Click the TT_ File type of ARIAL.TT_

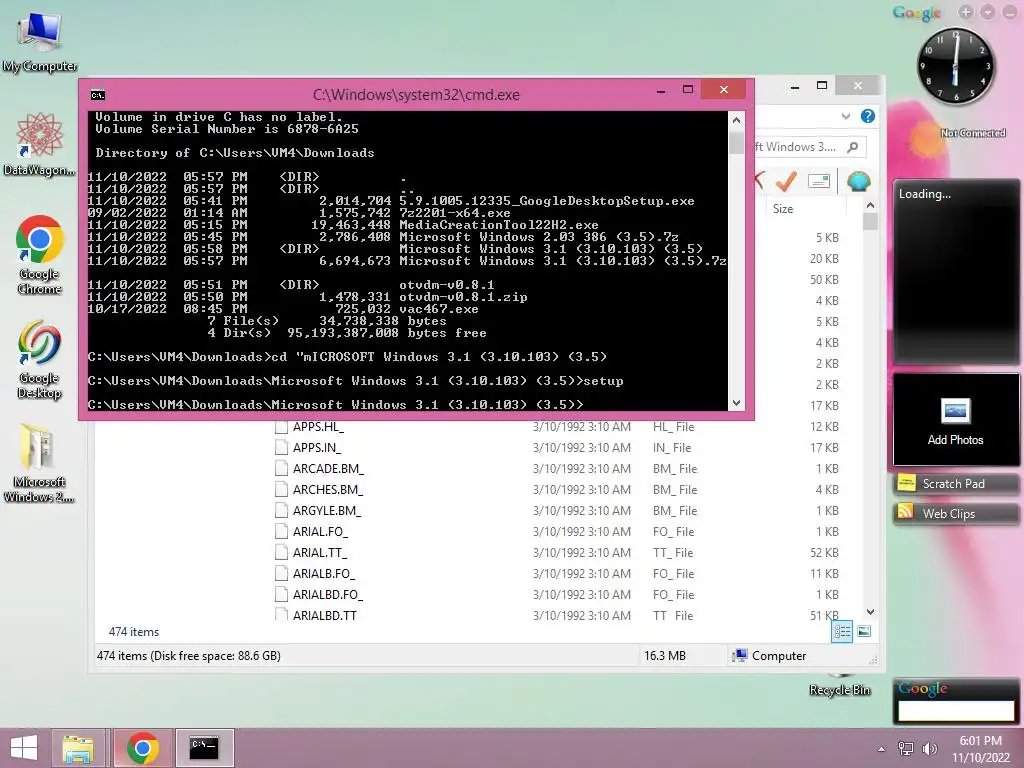coord(673,552)
